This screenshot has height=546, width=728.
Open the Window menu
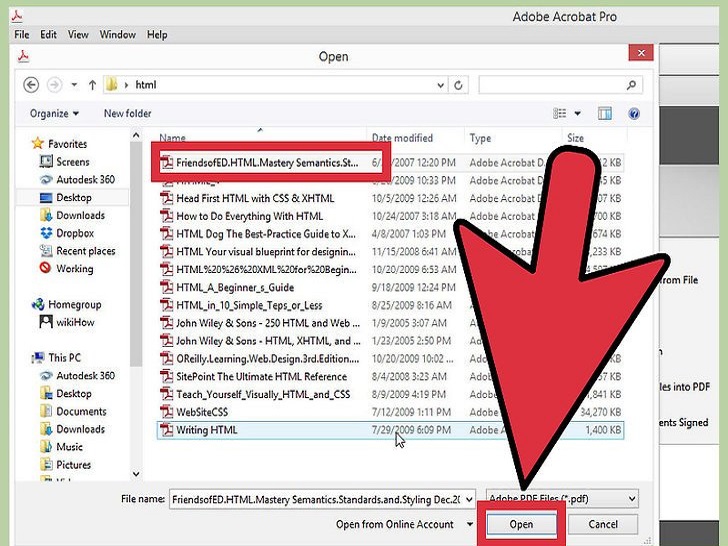click(117, 35)
